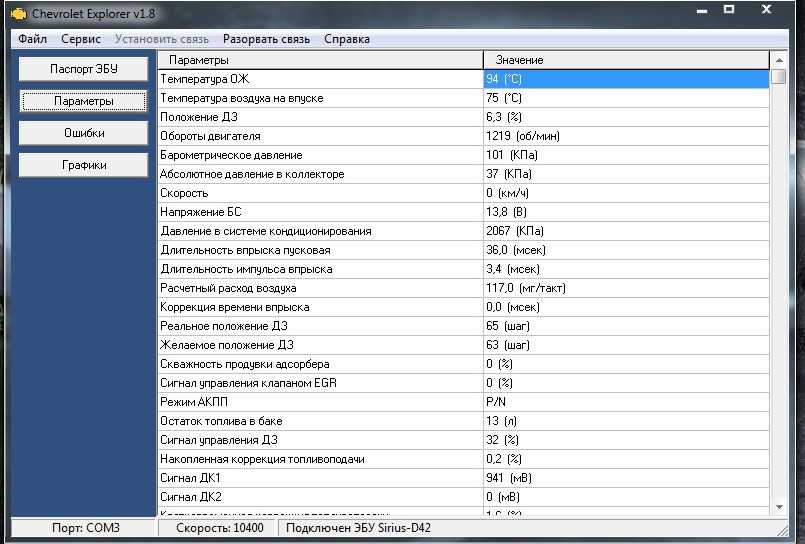Select Длительность впрыска пусковая row

pos(463,250)
